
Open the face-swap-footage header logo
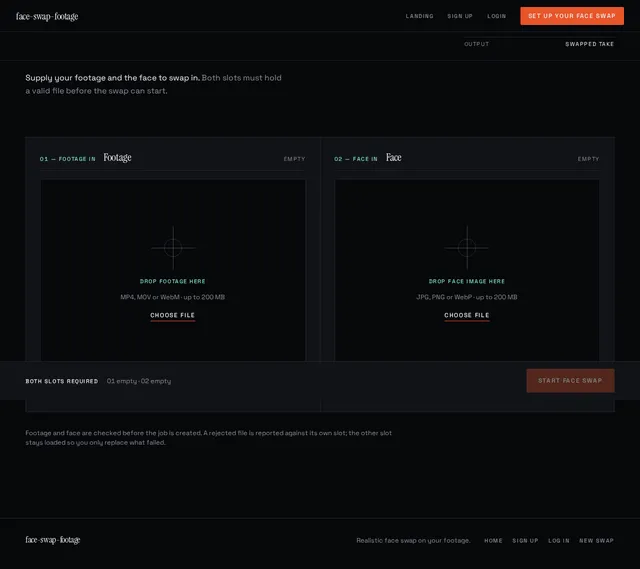tap(47, 16)
